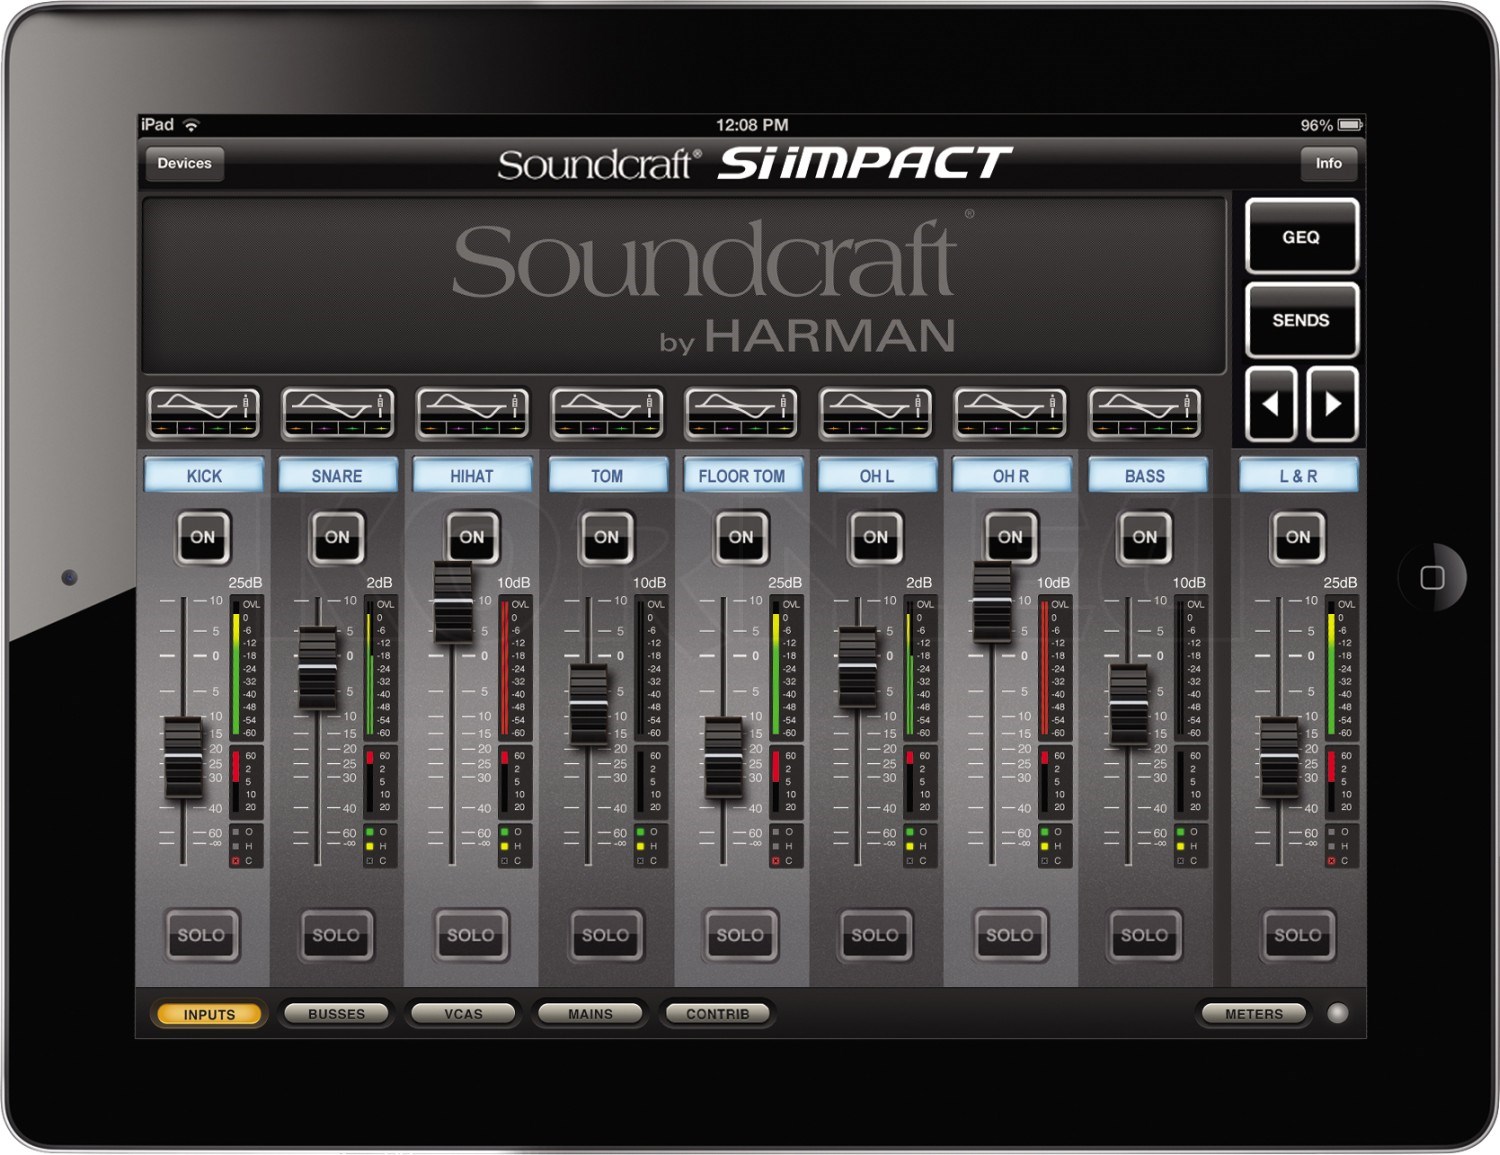This screenshot has width=1500, height=1155.
Task: Toggle SOLO on the L & R master channel
Action: click(1297, 935)
